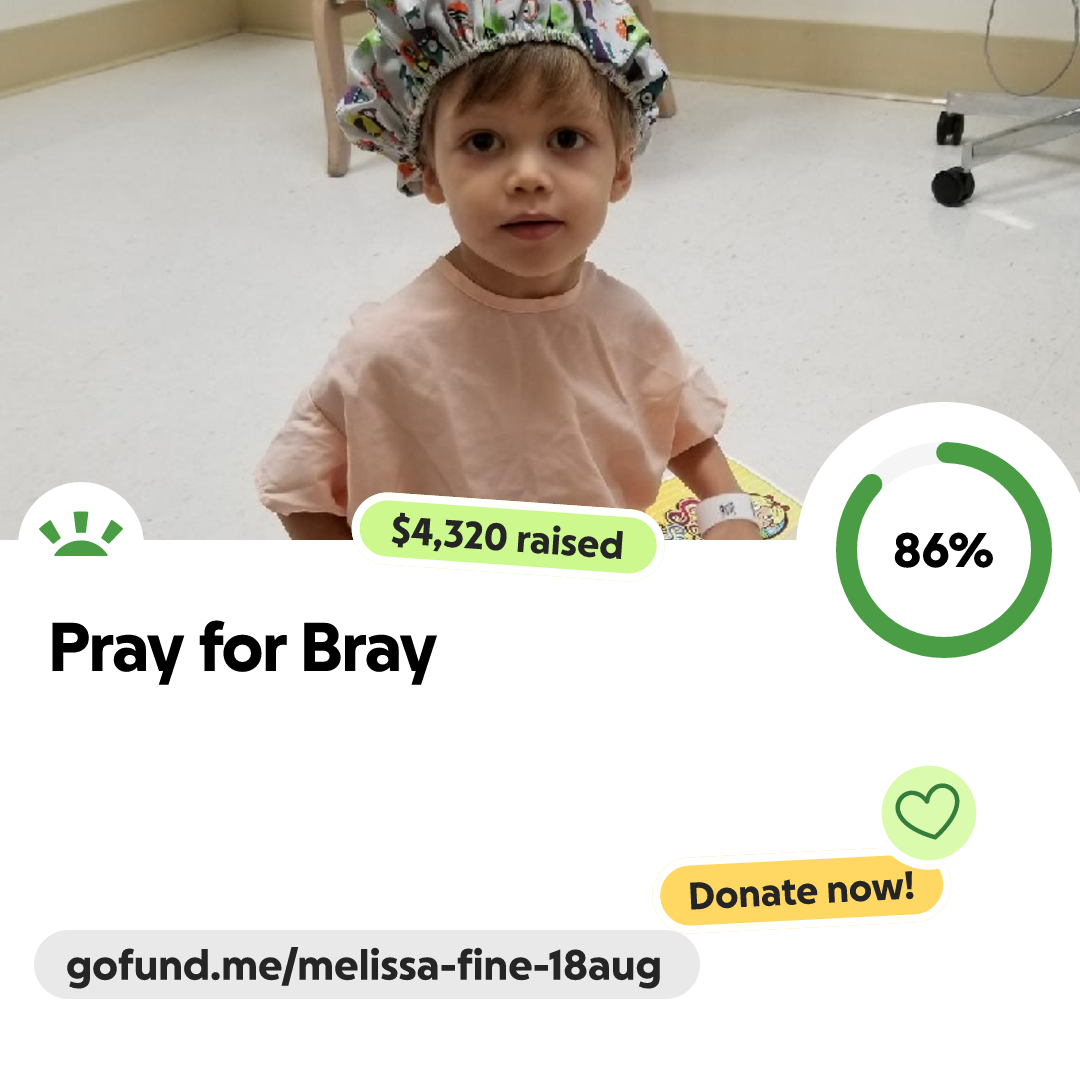The image size is (1080, 1080).
Task: Click the white hospital wristband
Action: (x=725, y=515)
